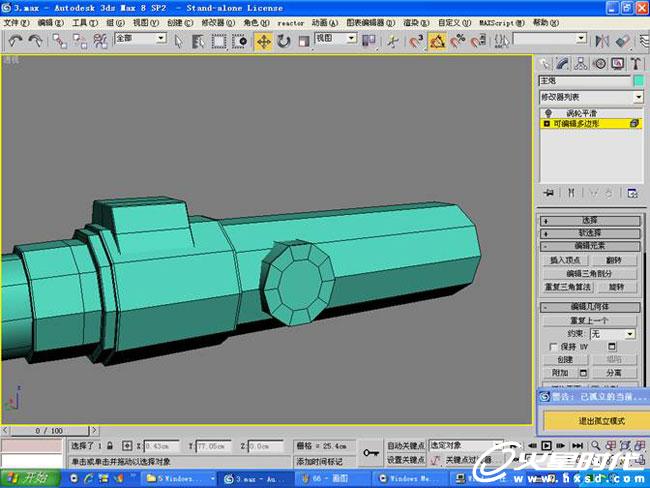Open Named Selection Sets editor icon
The width and height of the screenshot is (650, 488).
502,41
